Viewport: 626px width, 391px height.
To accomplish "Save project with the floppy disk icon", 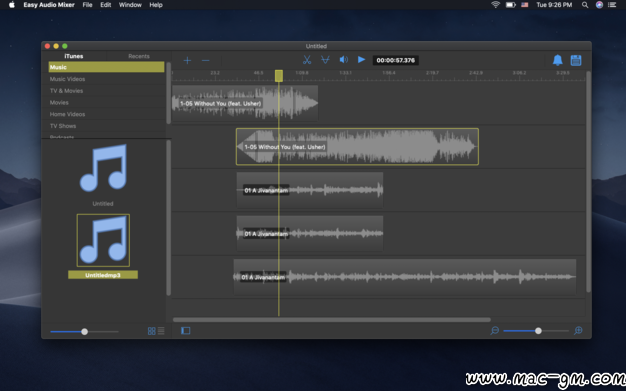I will coord(576,60).
